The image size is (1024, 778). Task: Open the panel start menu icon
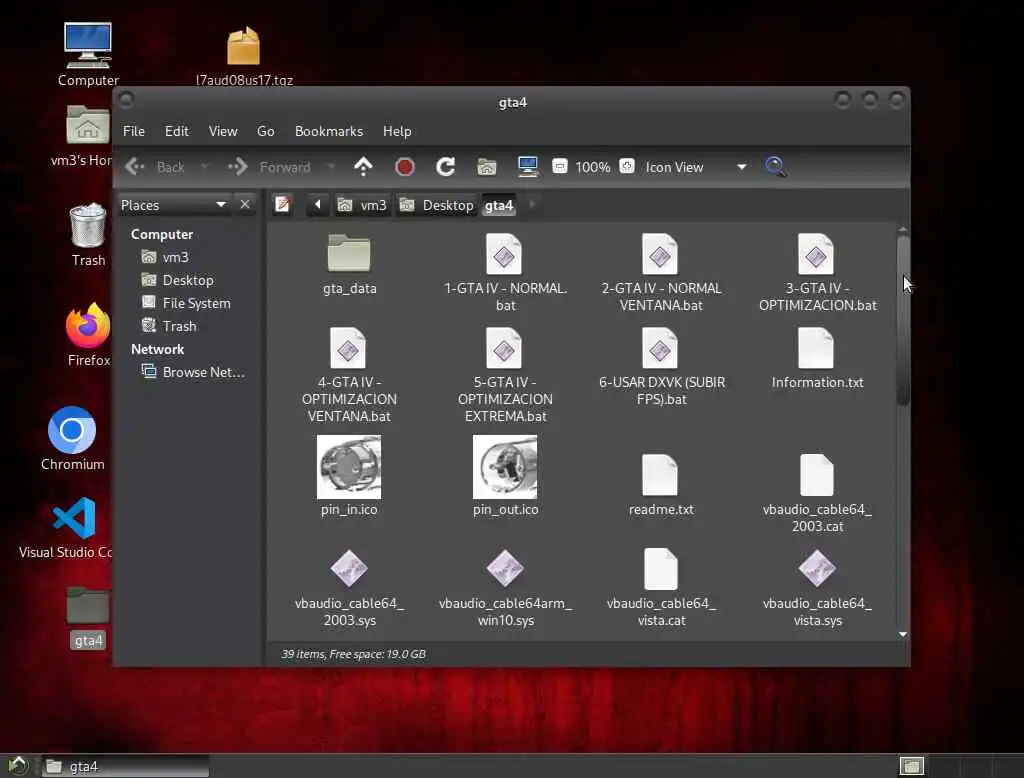18,766
